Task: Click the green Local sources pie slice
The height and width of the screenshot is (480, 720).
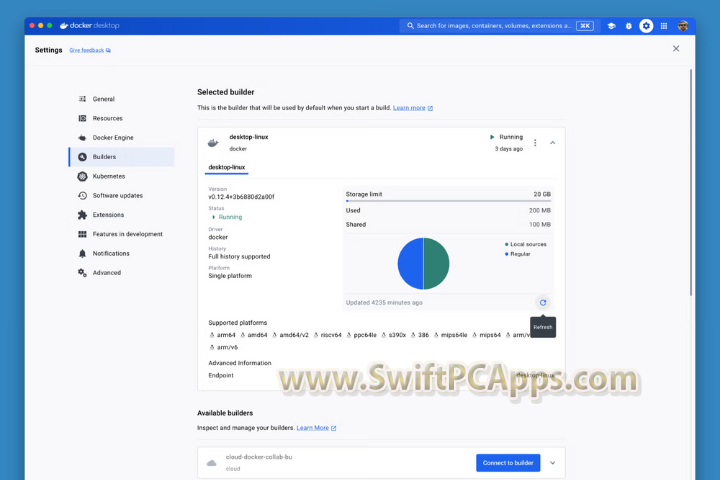Action: point(436,264)
